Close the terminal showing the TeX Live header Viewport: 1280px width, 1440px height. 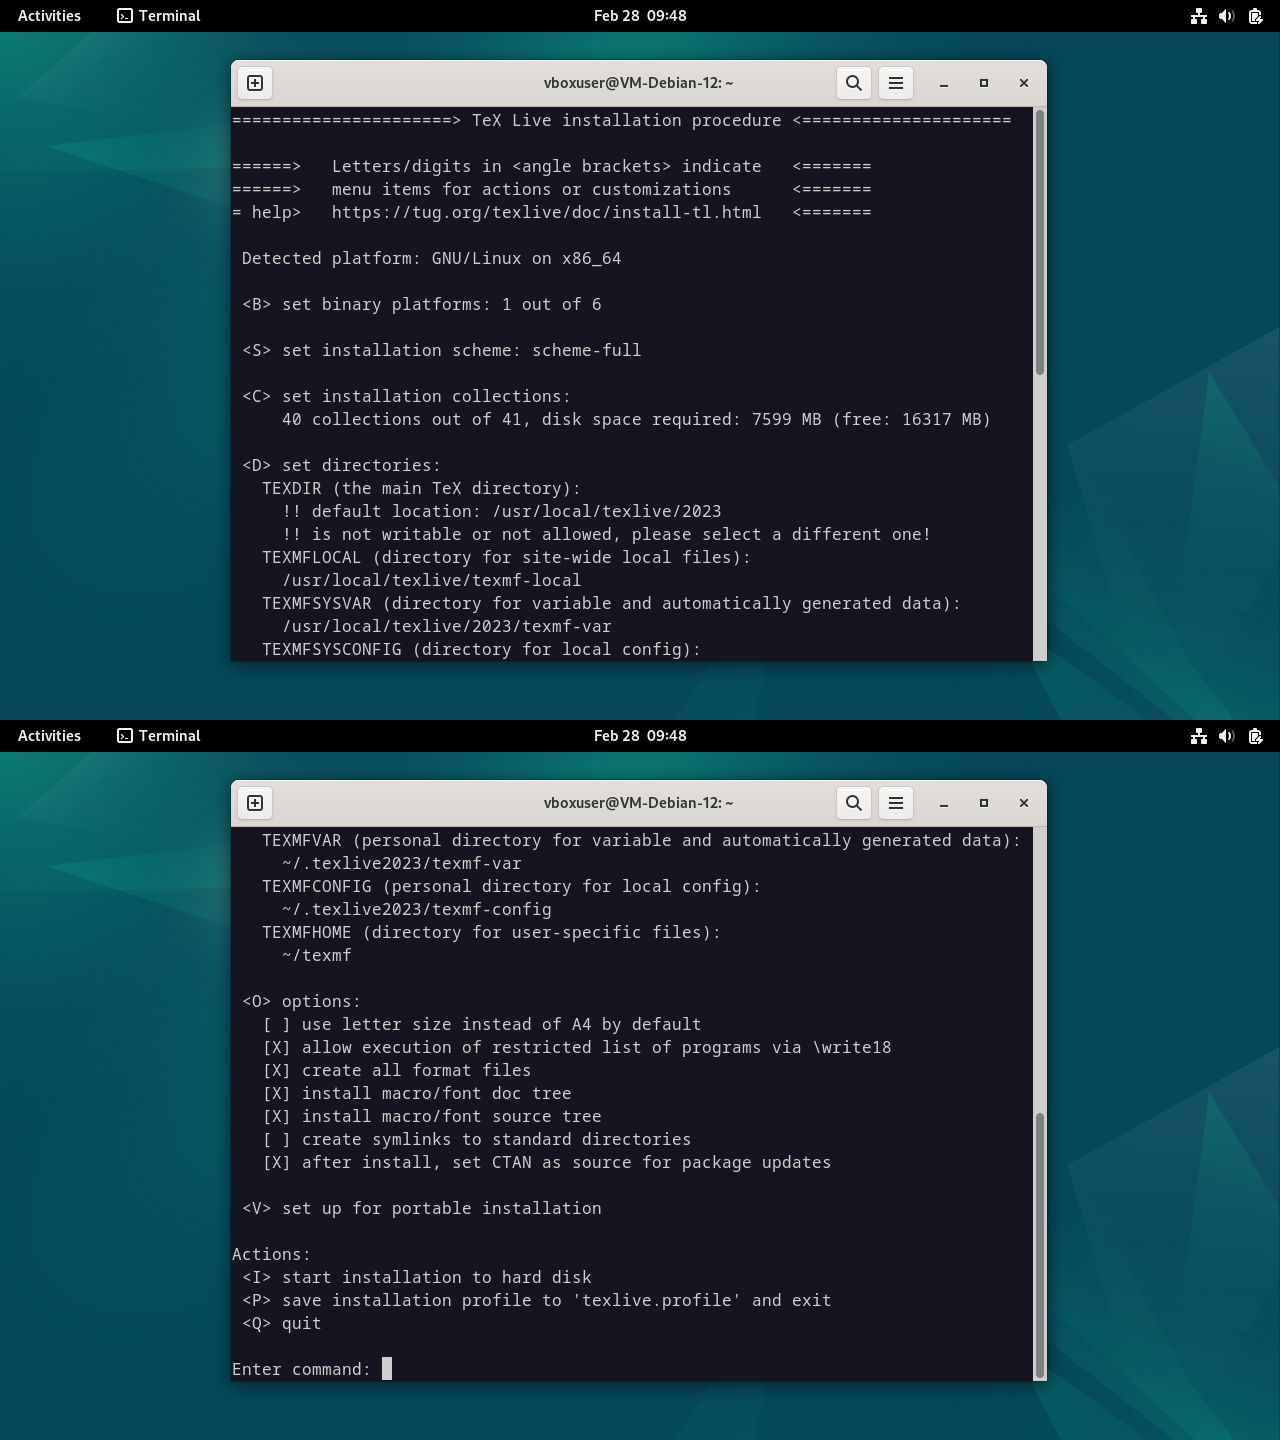1024,83
